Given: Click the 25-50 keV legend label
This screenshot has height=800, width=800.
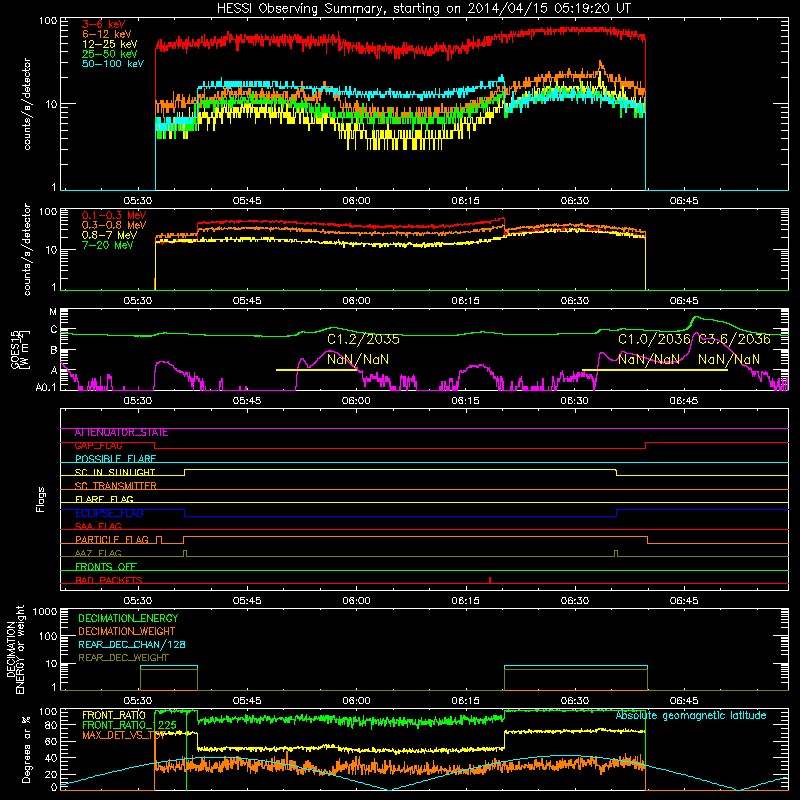Looking at the screenshot, I should [x=110, y=54].
